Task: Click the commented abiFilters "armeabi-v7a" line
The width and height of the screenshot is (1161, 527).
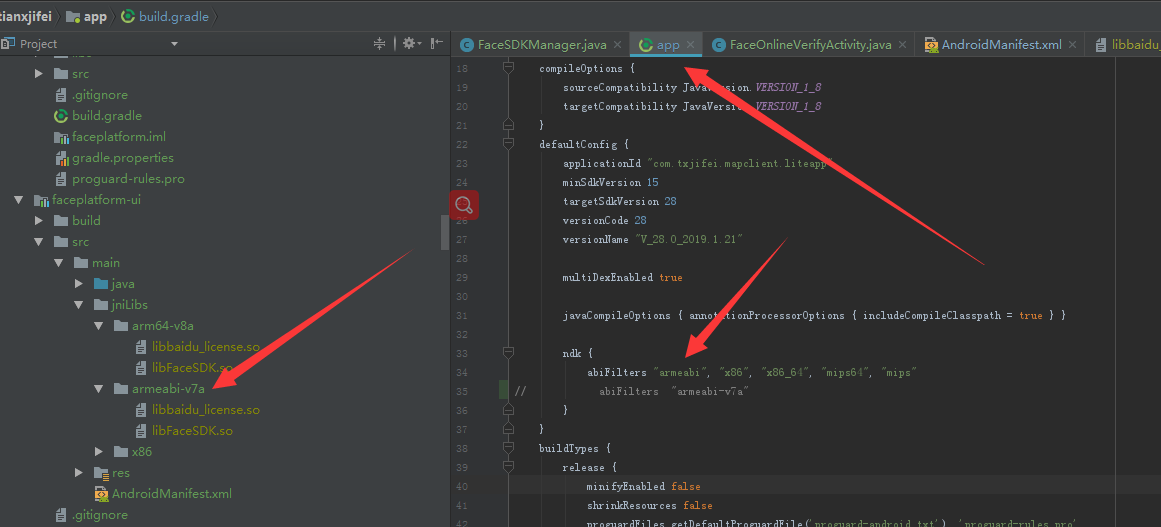Action: (675, 392)
